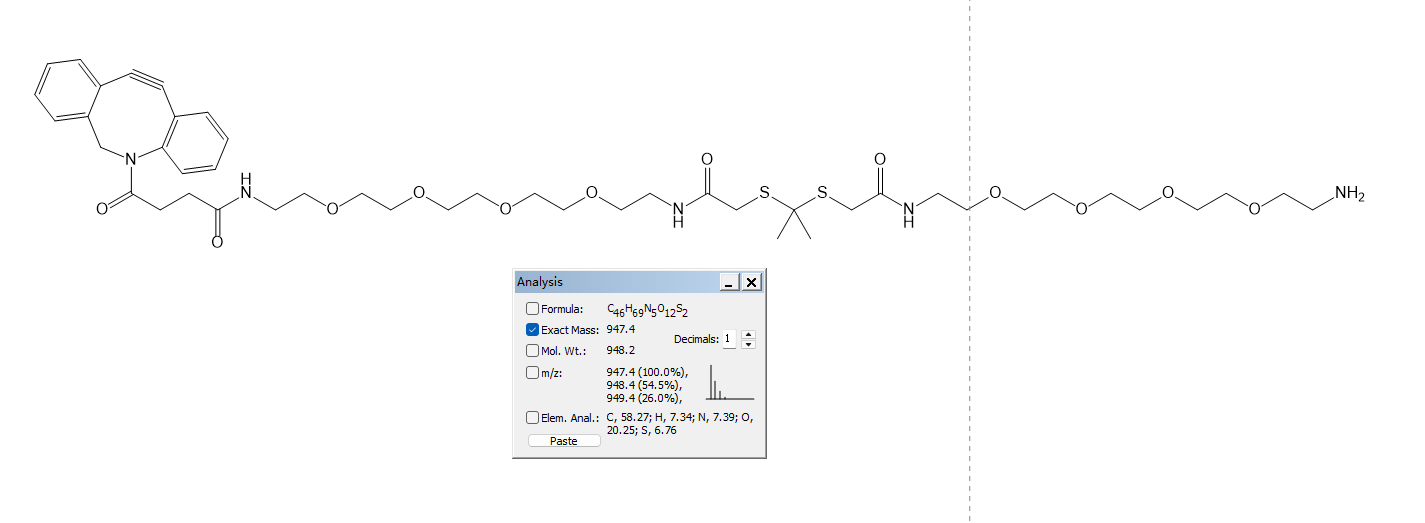Increase Decimals with the up arrow
Viewport: 1425px width, 523px height.
click(x=749, y=335)
